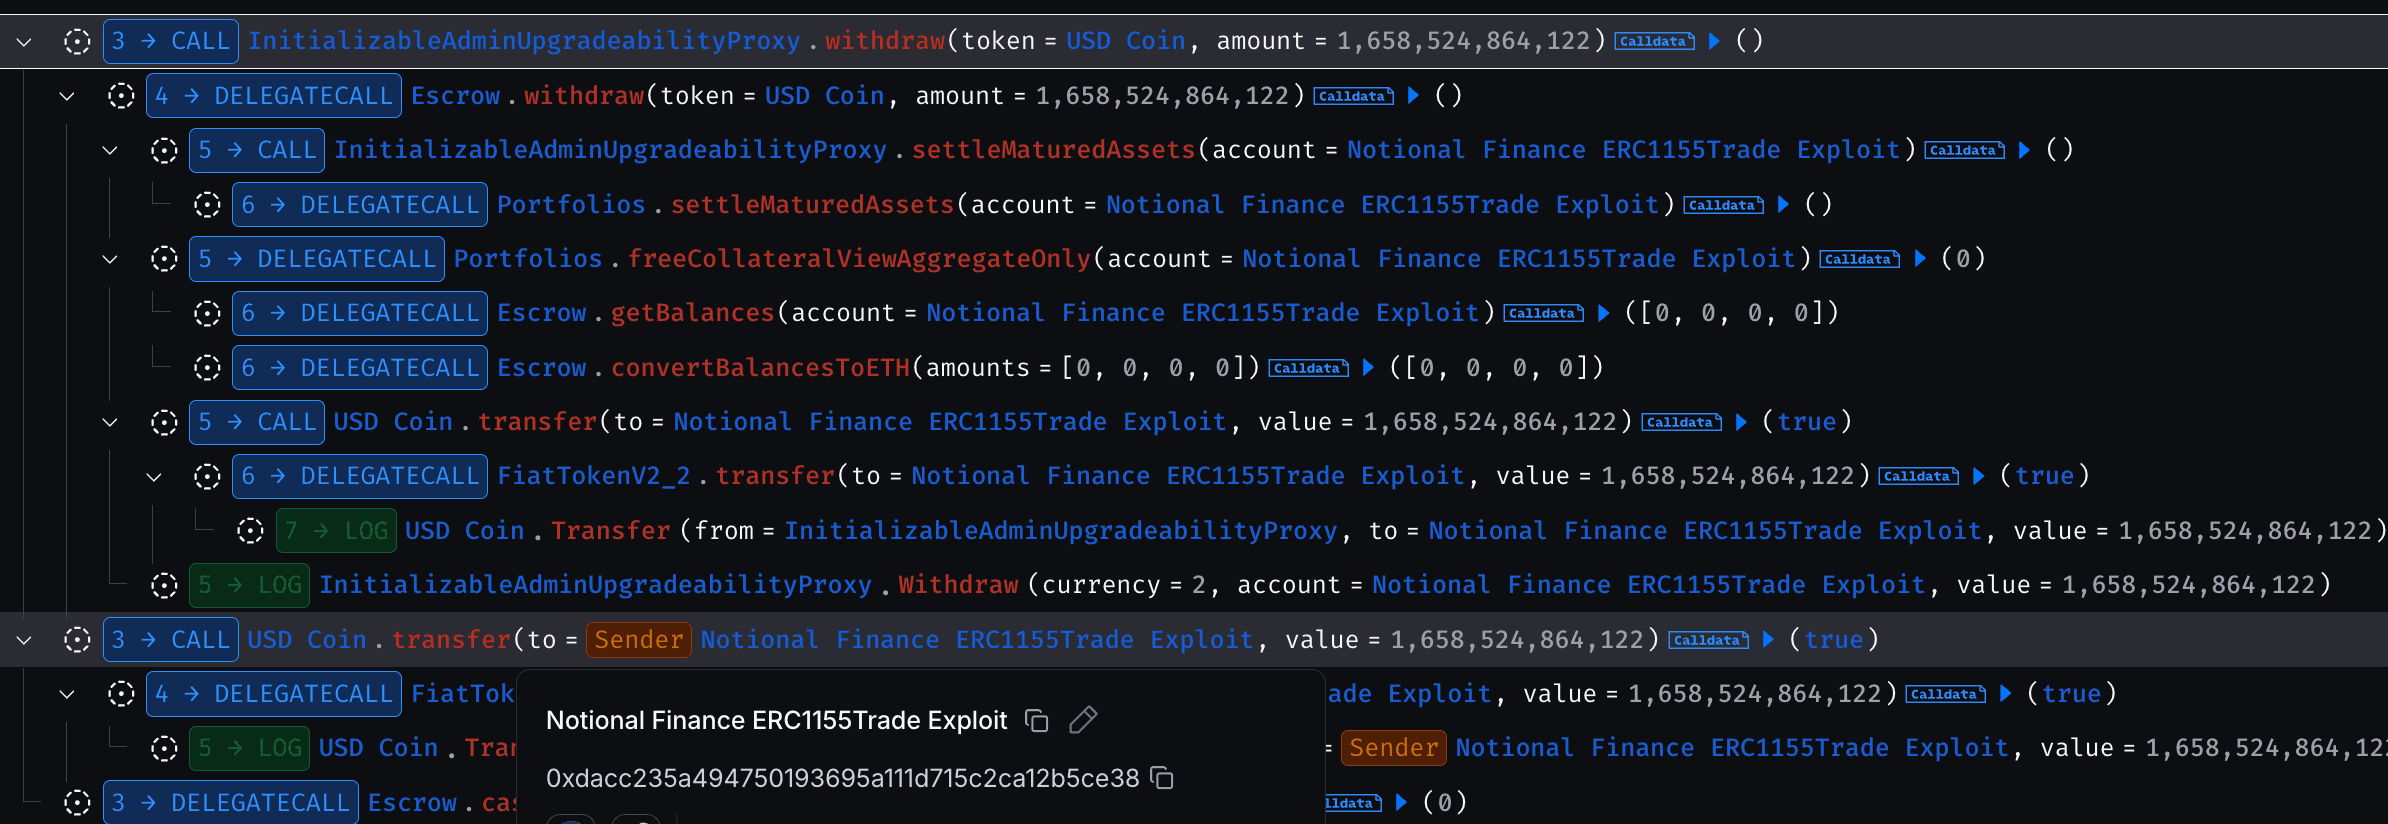
Task: Click the freeCollateralViewAggregateOnly function name
Action: [859, 259]
